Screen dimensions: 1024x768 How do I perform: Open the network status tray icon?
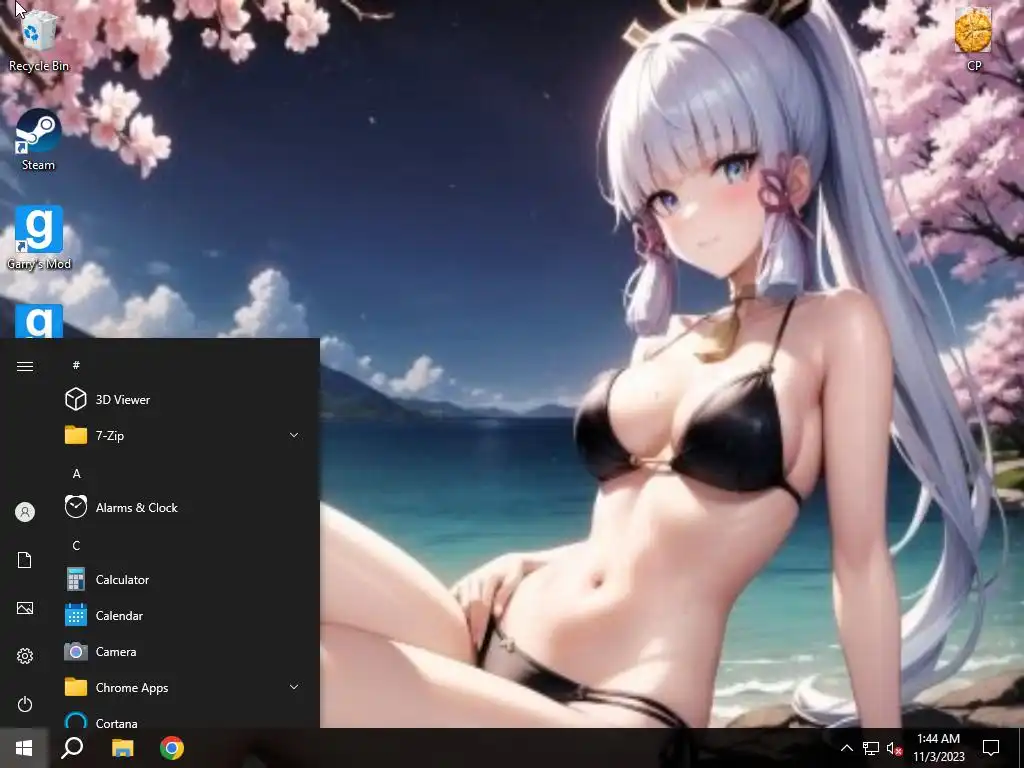coord(871,748)
